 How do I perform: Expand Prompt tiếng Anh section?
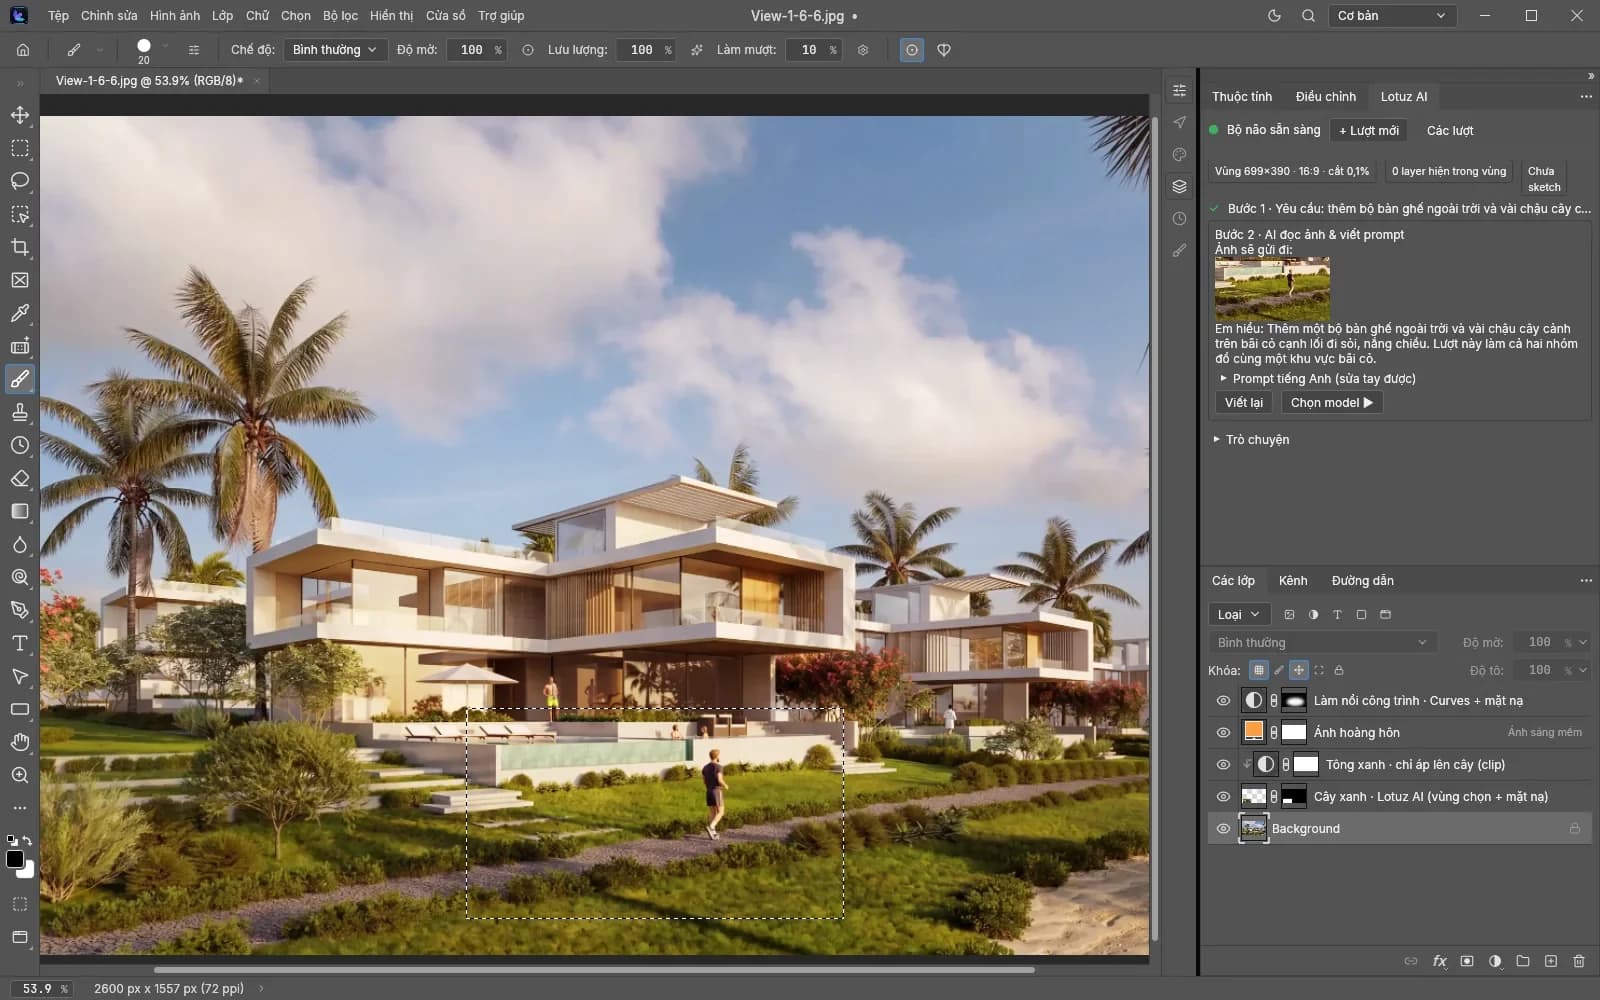coord(1318,379)
